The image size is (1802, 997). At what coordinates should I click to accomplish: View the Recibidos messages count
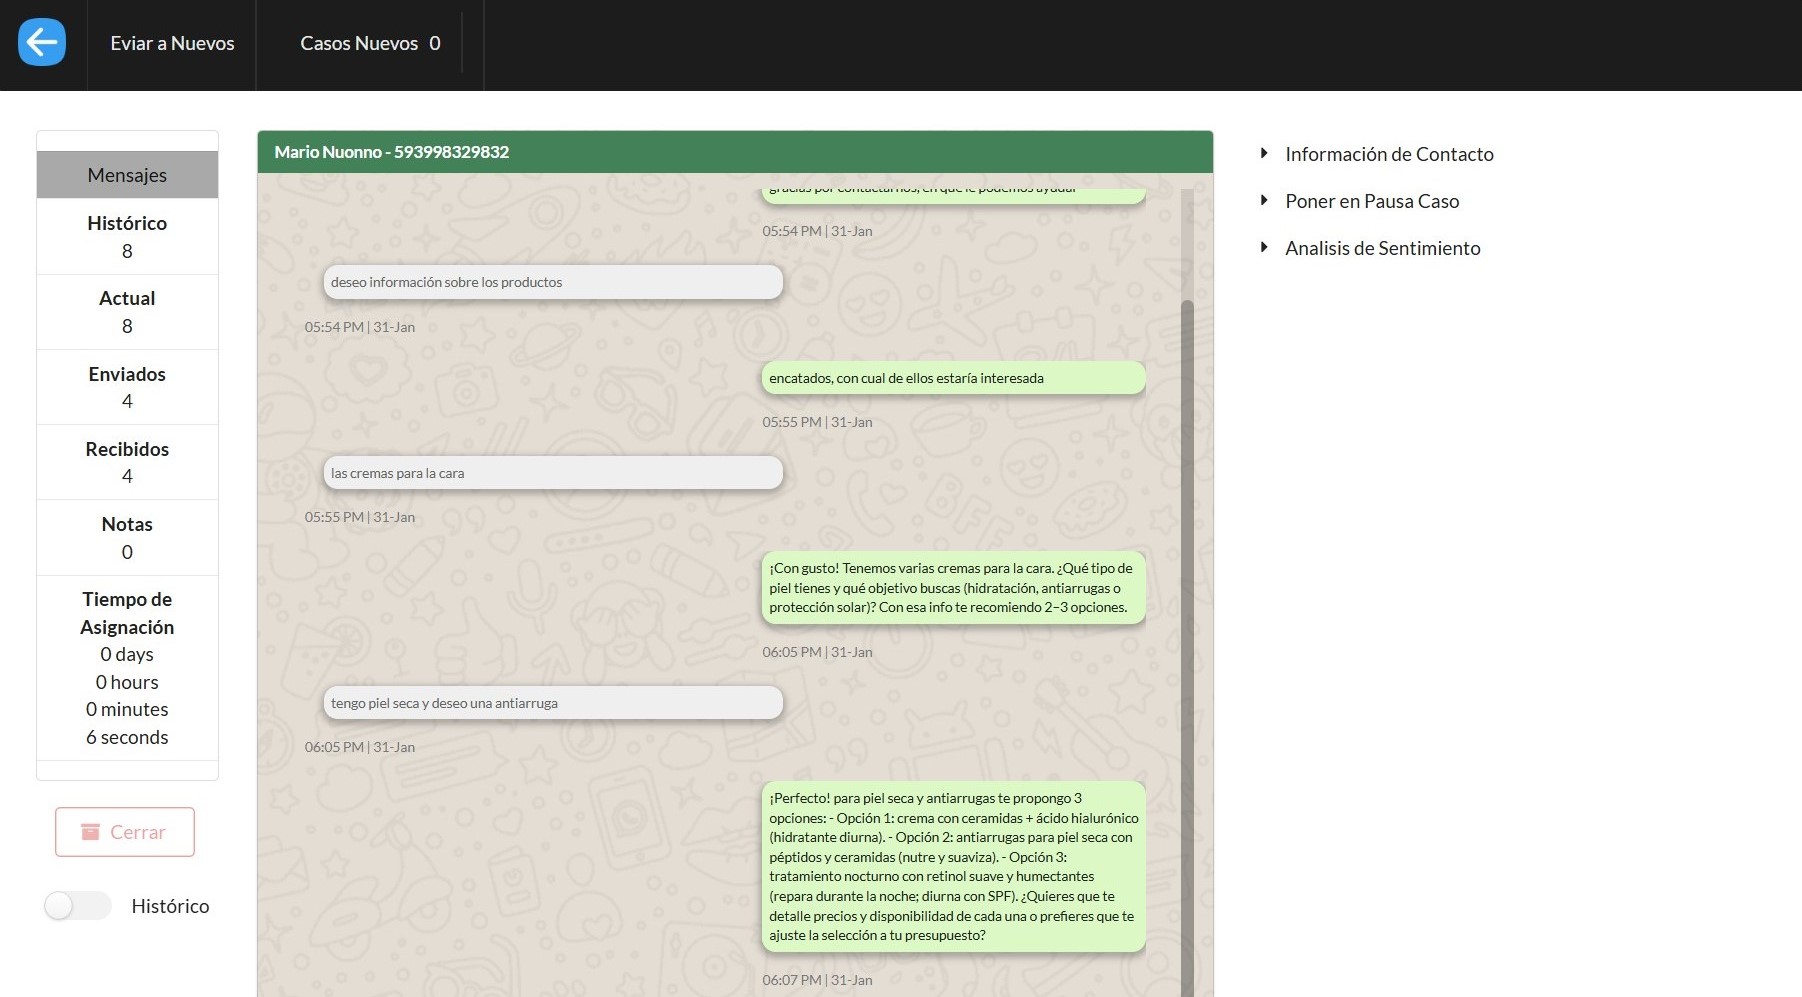coord(127,462)
